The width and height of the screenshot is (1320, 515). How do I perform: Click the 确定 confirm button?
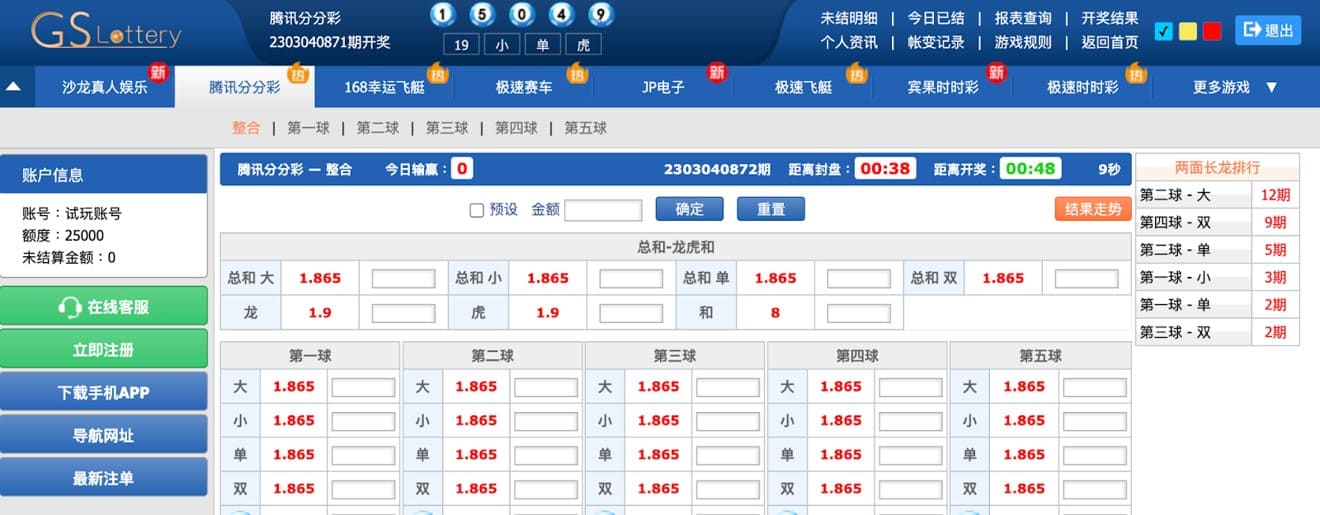(690, 209)
